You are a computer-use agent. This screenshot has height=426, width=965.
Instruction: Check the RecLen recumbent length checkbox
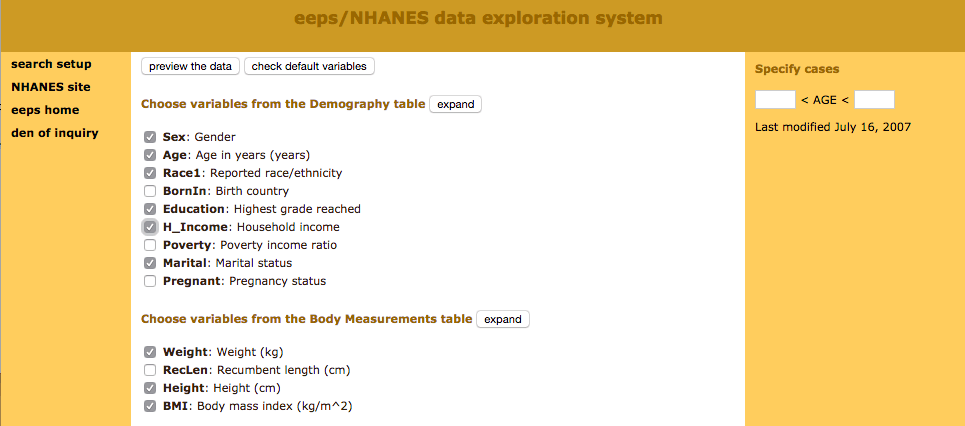coord(150,370)
